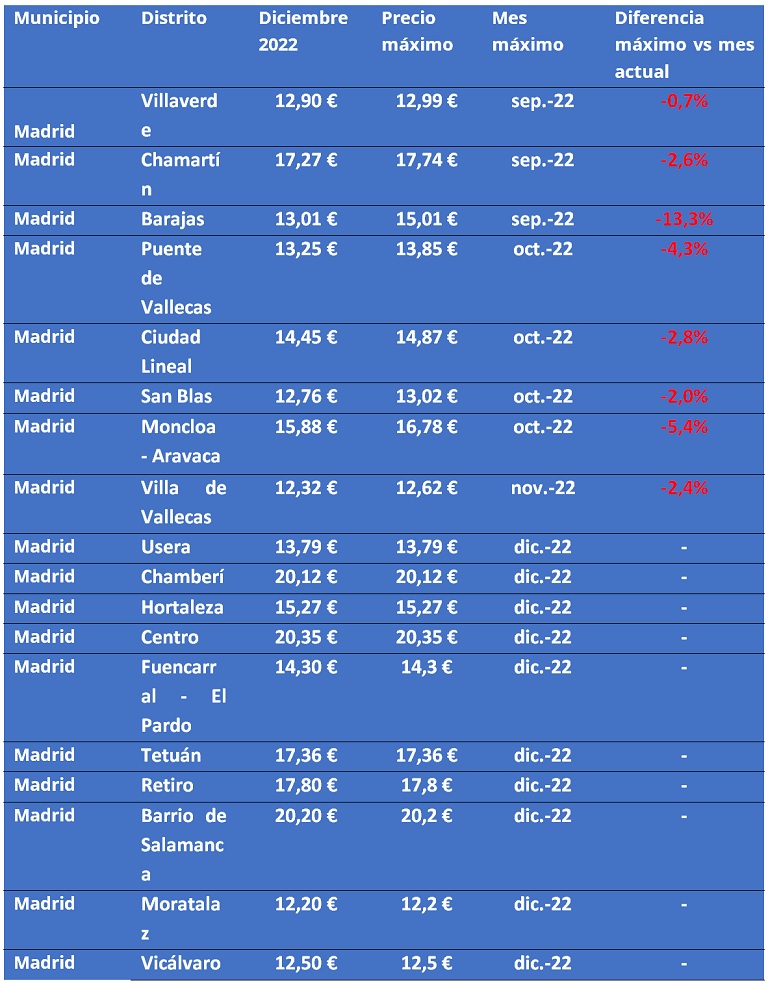The image size is (768, 985).
Task: Click the Diciembre 2022 header cell
Action: [303, 31]
